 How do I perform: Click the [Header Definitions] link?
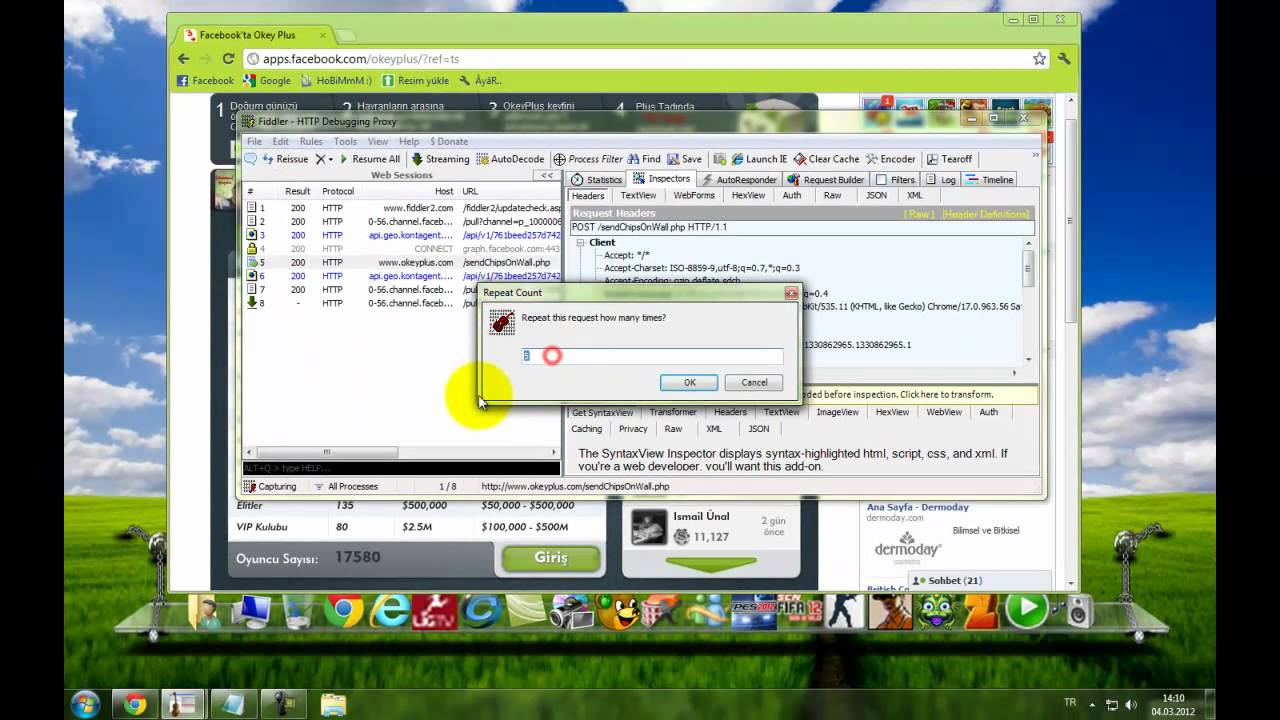coord(985,214)
